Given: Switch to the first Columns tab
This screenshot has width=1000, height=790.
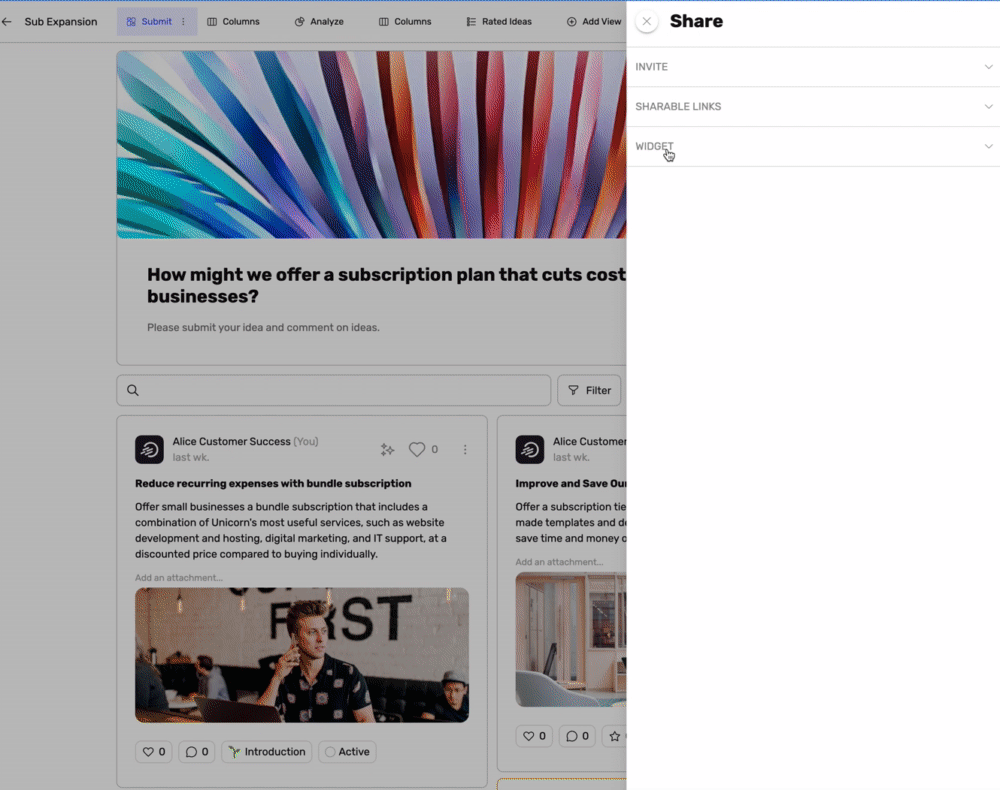Looking at the screenshot, I should [x=233, y=22].
